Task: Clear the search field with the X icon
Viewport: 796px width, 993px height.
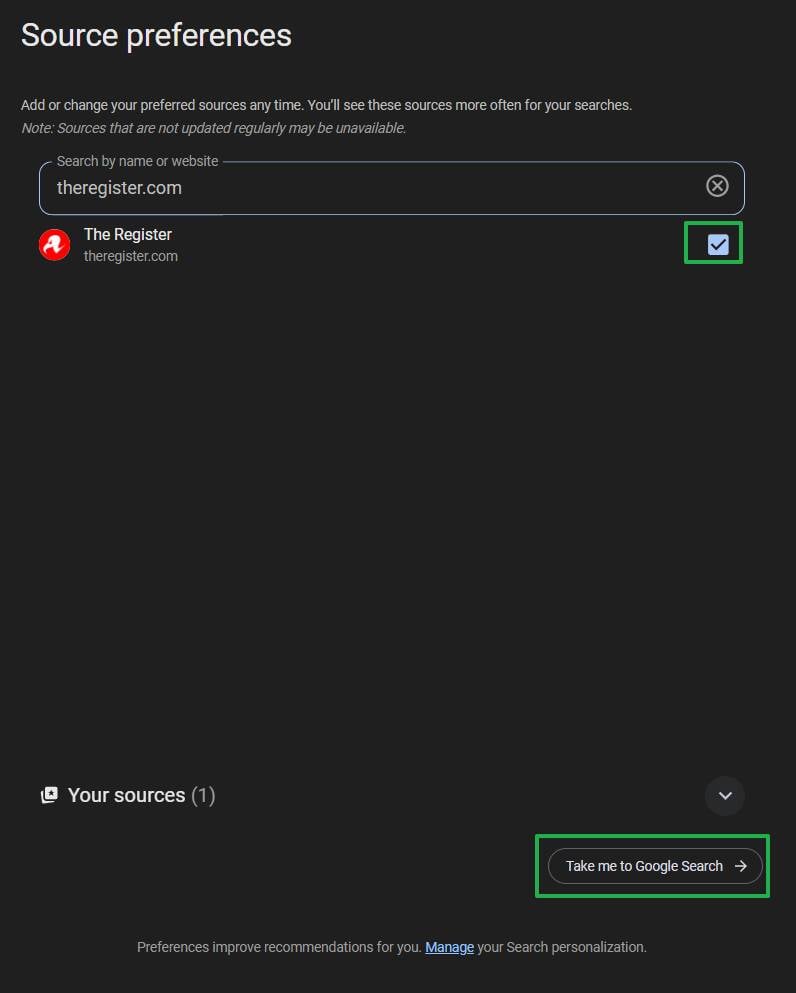Action: [x=717, y=186]
